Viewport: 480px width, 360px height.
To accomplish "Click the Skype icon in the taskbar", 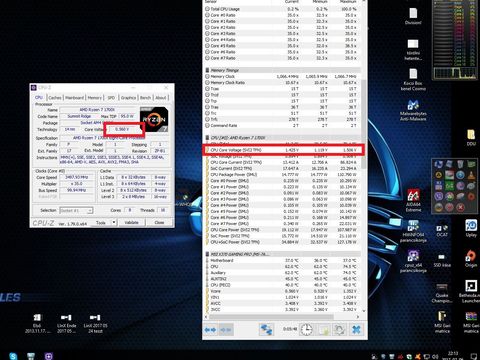I will (x=13, y=356).
